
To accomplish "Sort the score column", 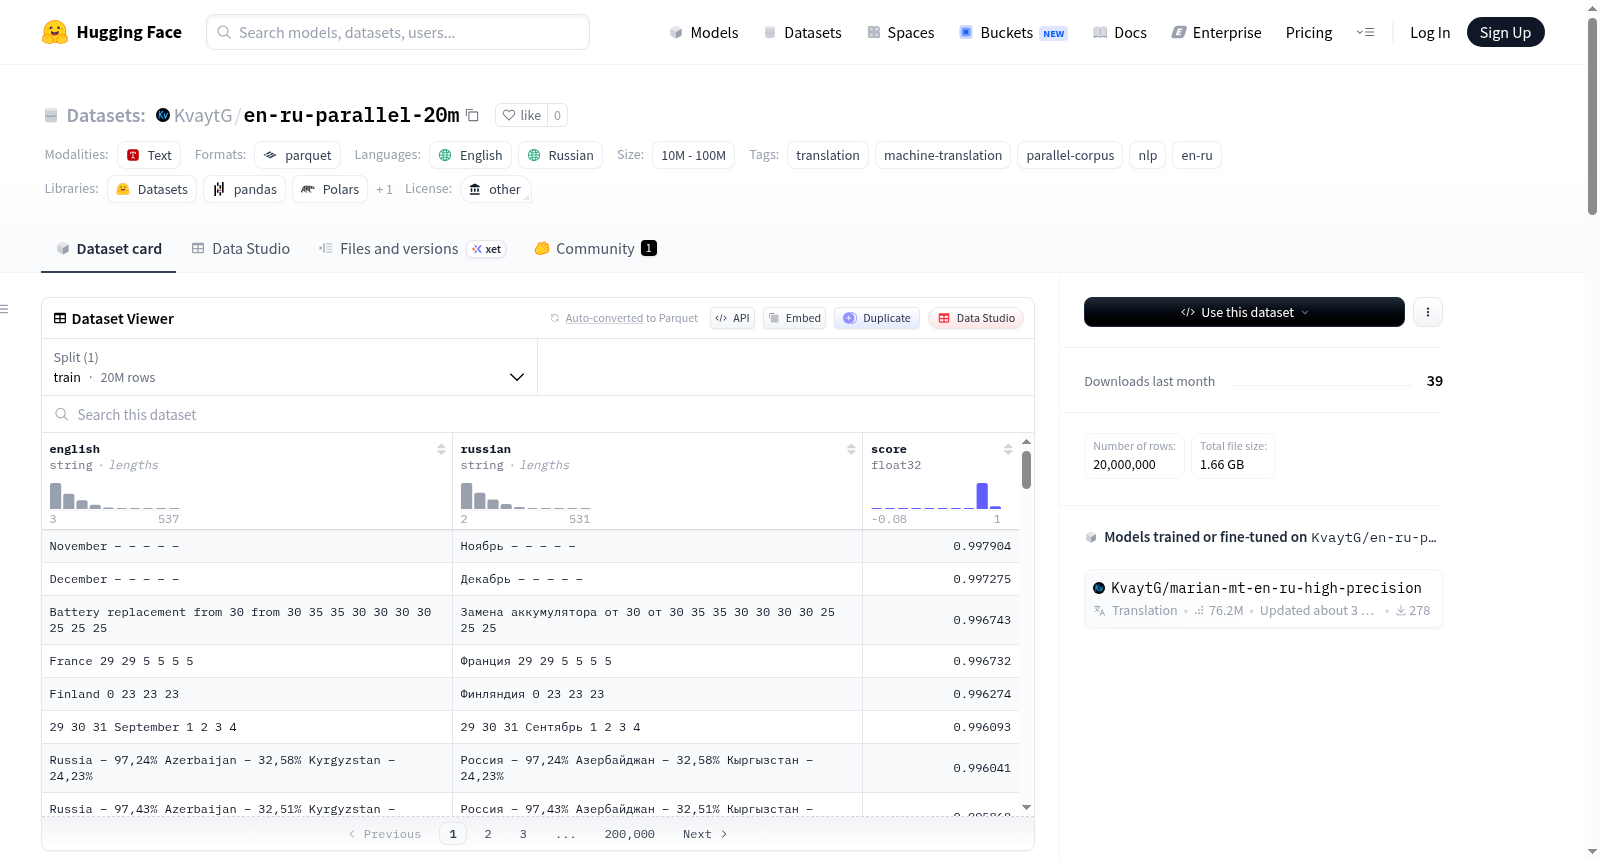I will pos(1008,449).
